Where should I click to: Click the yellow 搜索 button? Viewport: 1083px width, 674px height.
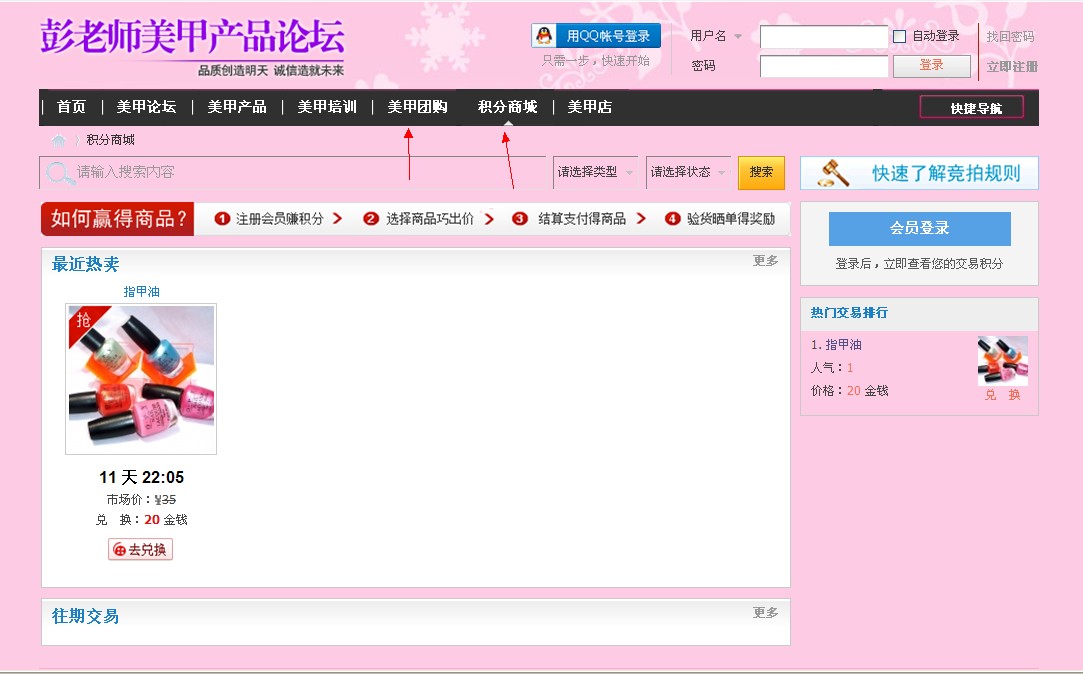point(761,172)
